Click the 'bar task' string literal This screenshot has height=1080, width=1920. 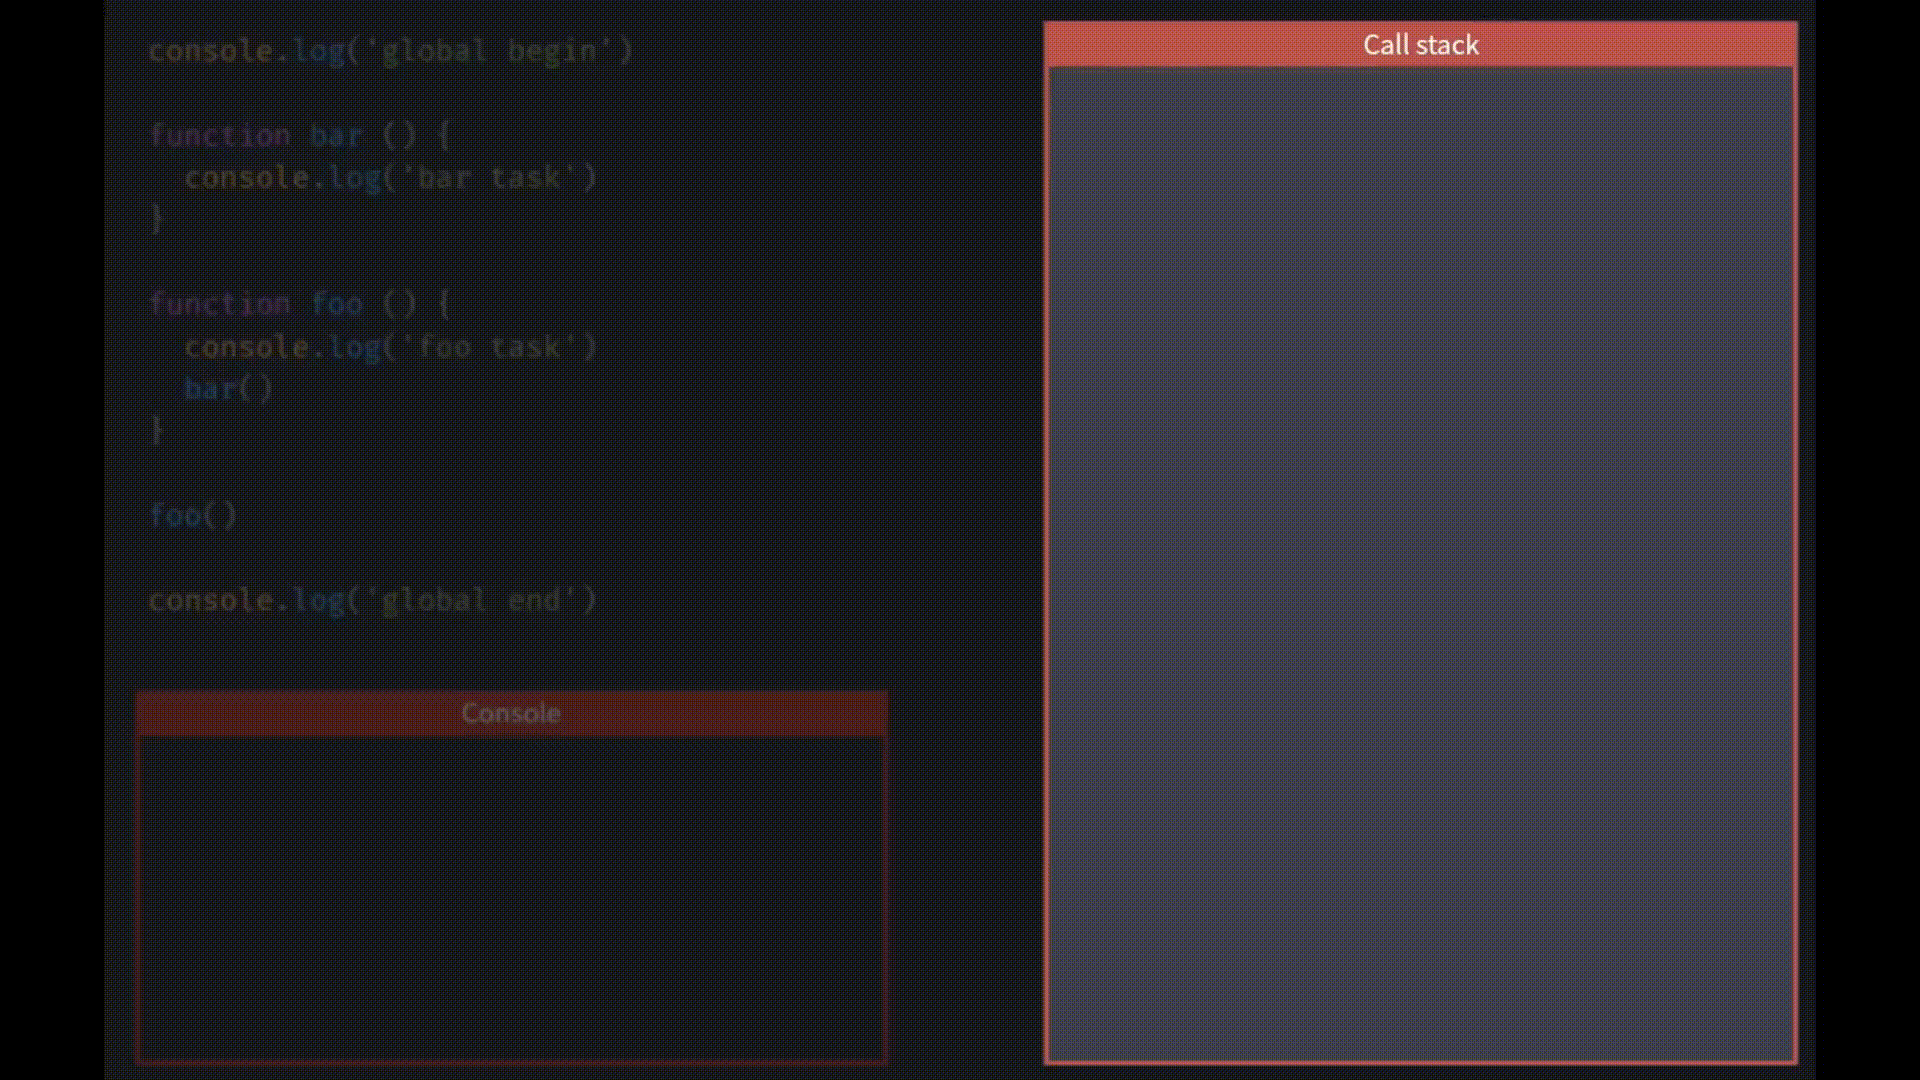tap(488, 178)
